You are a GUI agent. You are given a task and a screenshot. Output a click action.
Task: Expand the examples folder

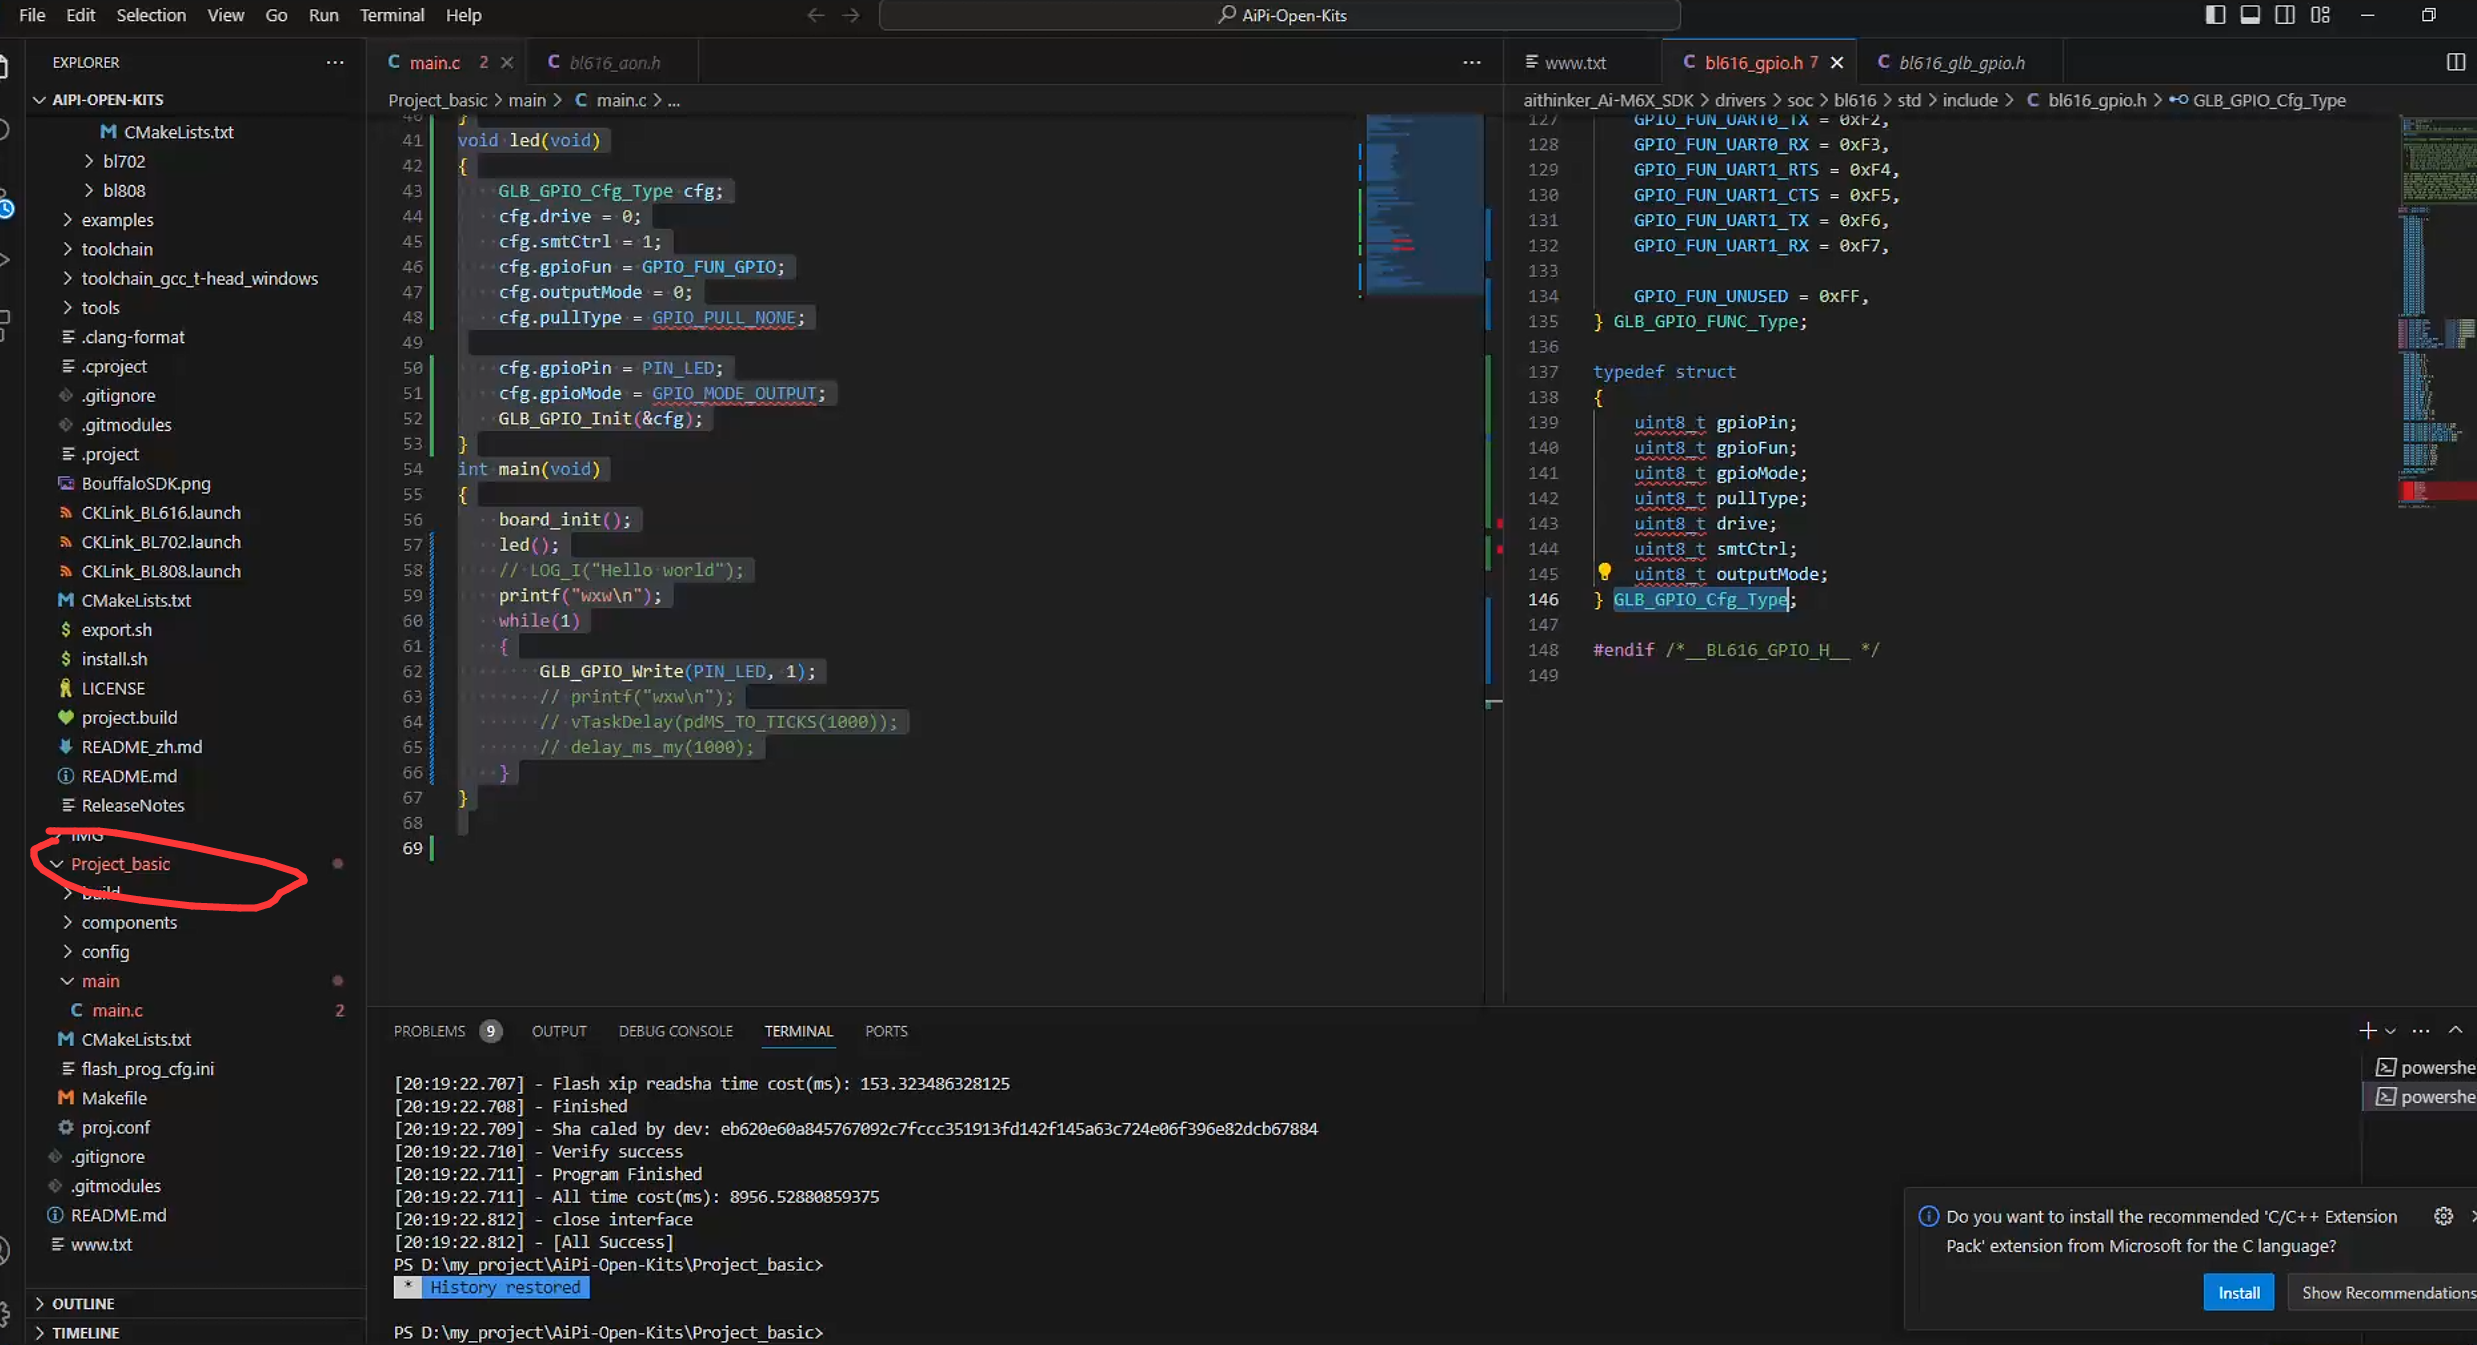(117, 220)
